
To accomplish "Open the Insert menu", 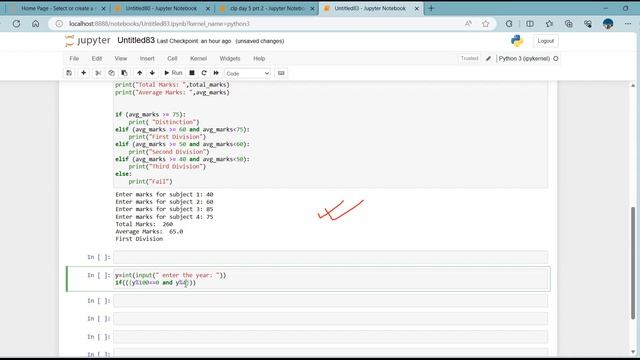I will coord(147,58).
